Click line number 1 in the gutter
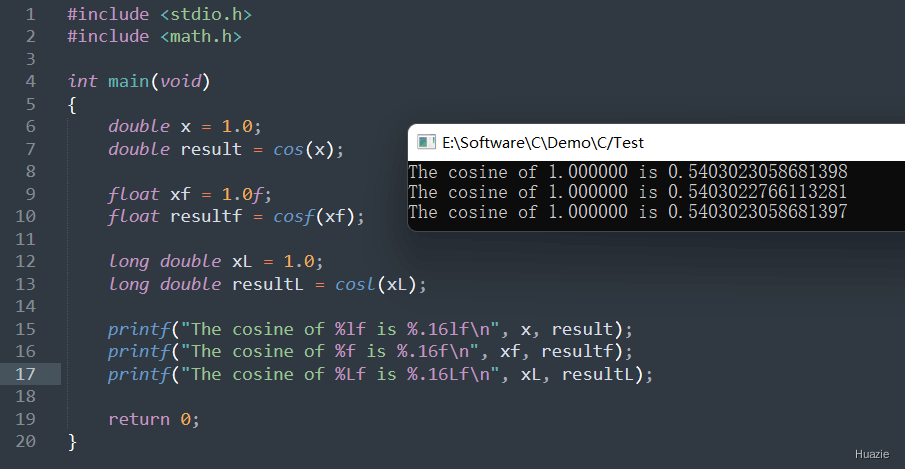This screenshot has height=469, width=905. 30,14
